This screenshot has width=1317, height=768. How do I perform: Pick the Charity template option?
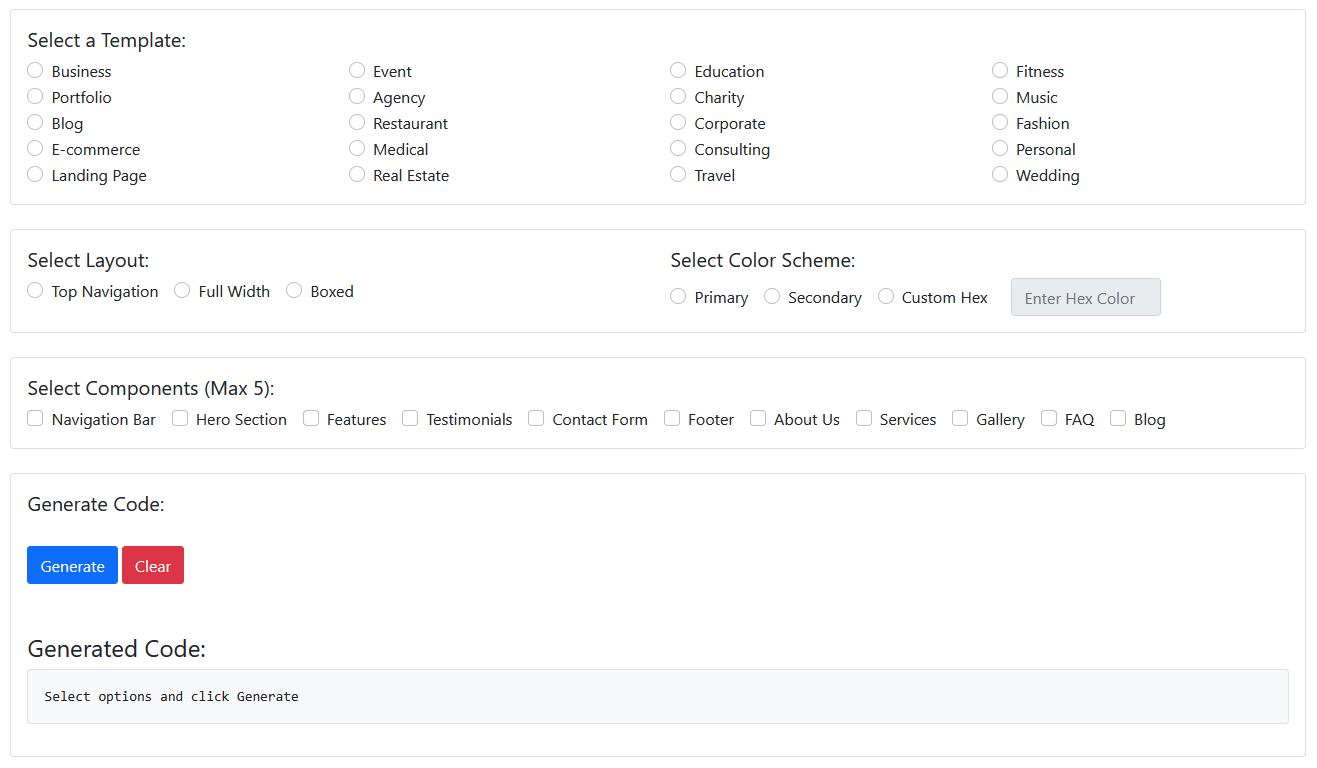[x=678, y=96]
